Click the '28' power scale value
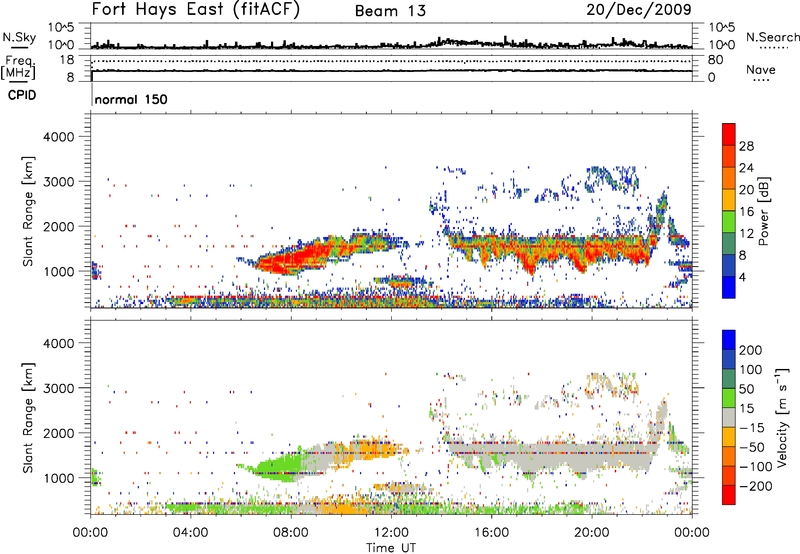This screenshot has height=554, width=800. click(746, 146)
